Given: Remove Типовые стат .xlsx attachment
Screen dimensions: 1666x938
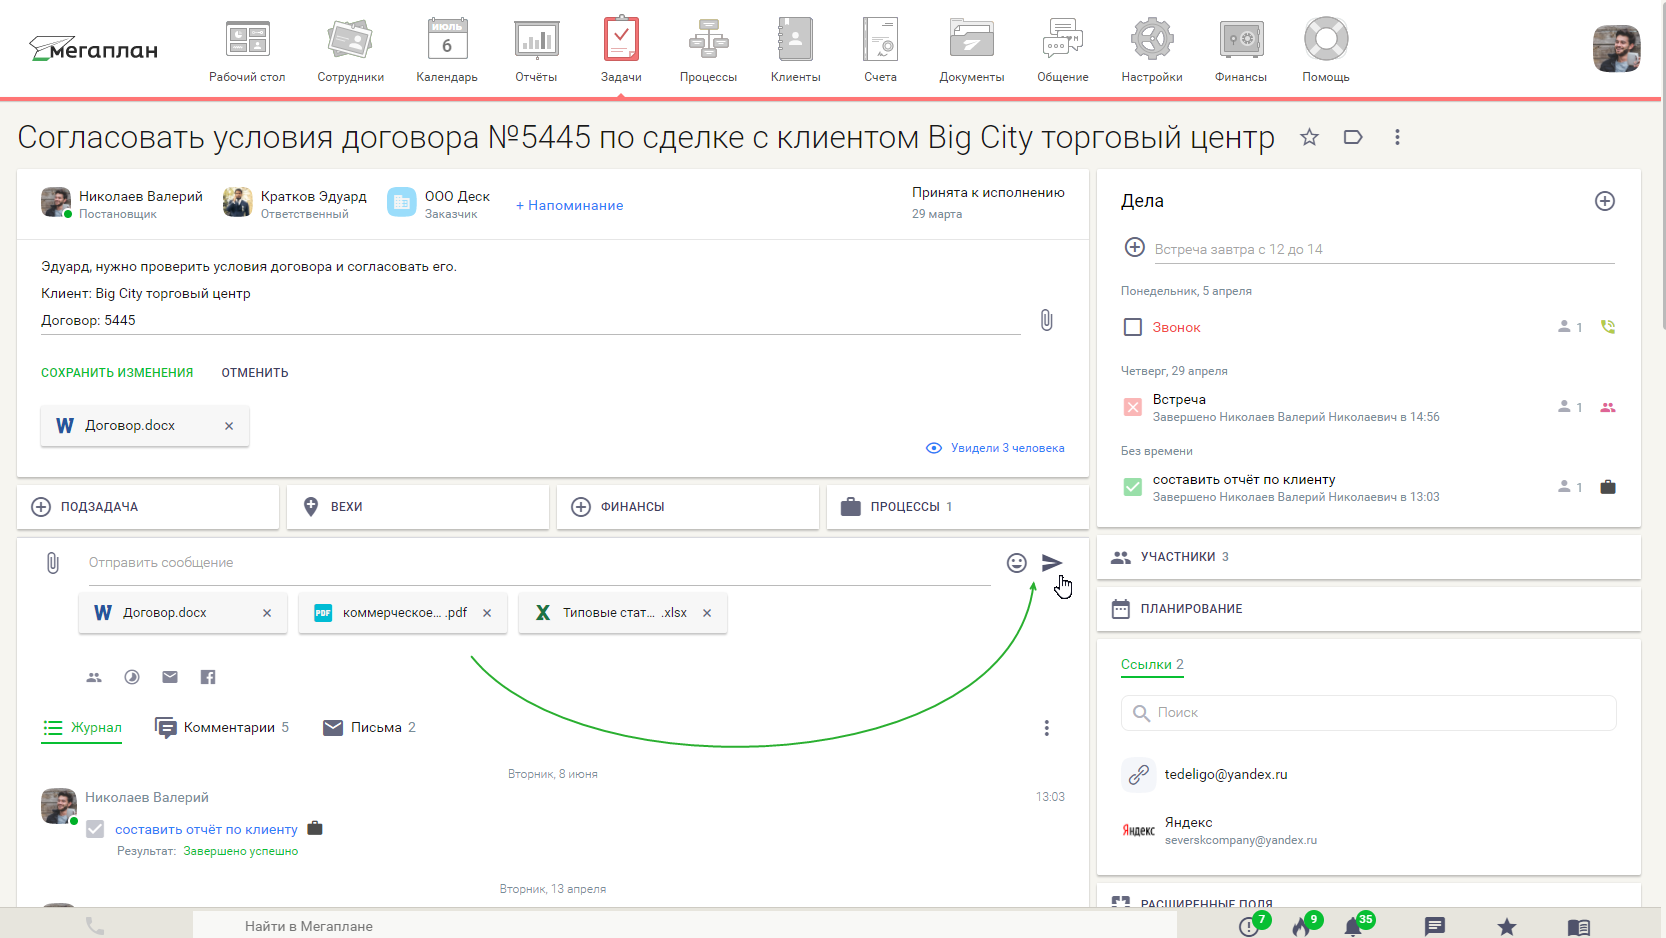Looking at the screenshot, I should tap(707, 613).
